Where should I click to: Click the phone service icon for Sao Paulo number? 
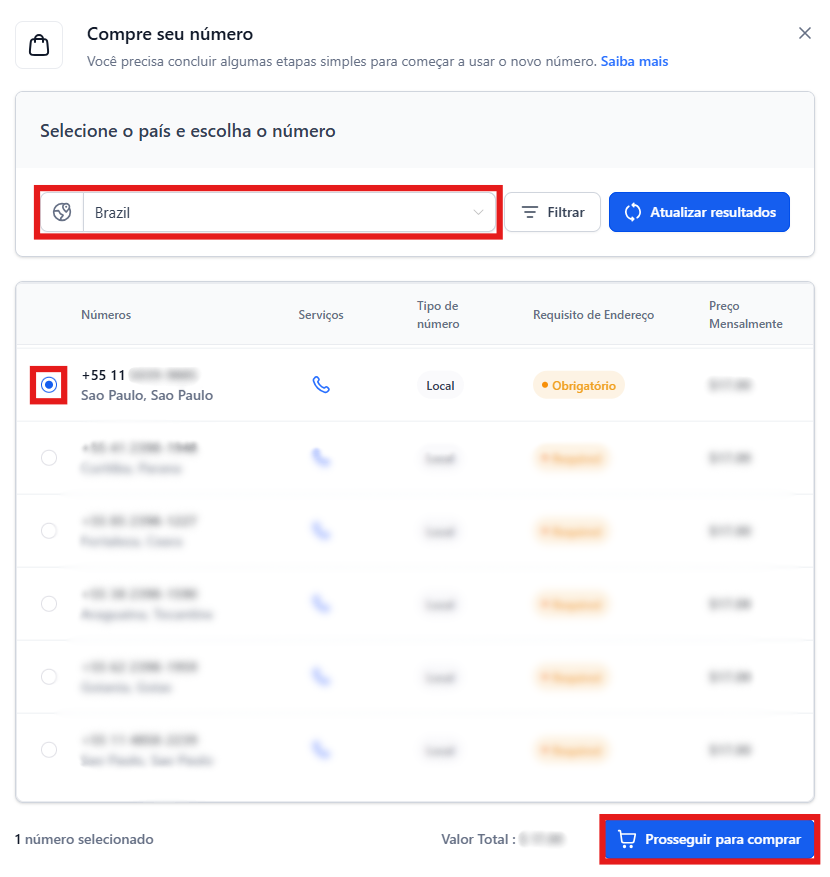point(321,385)
